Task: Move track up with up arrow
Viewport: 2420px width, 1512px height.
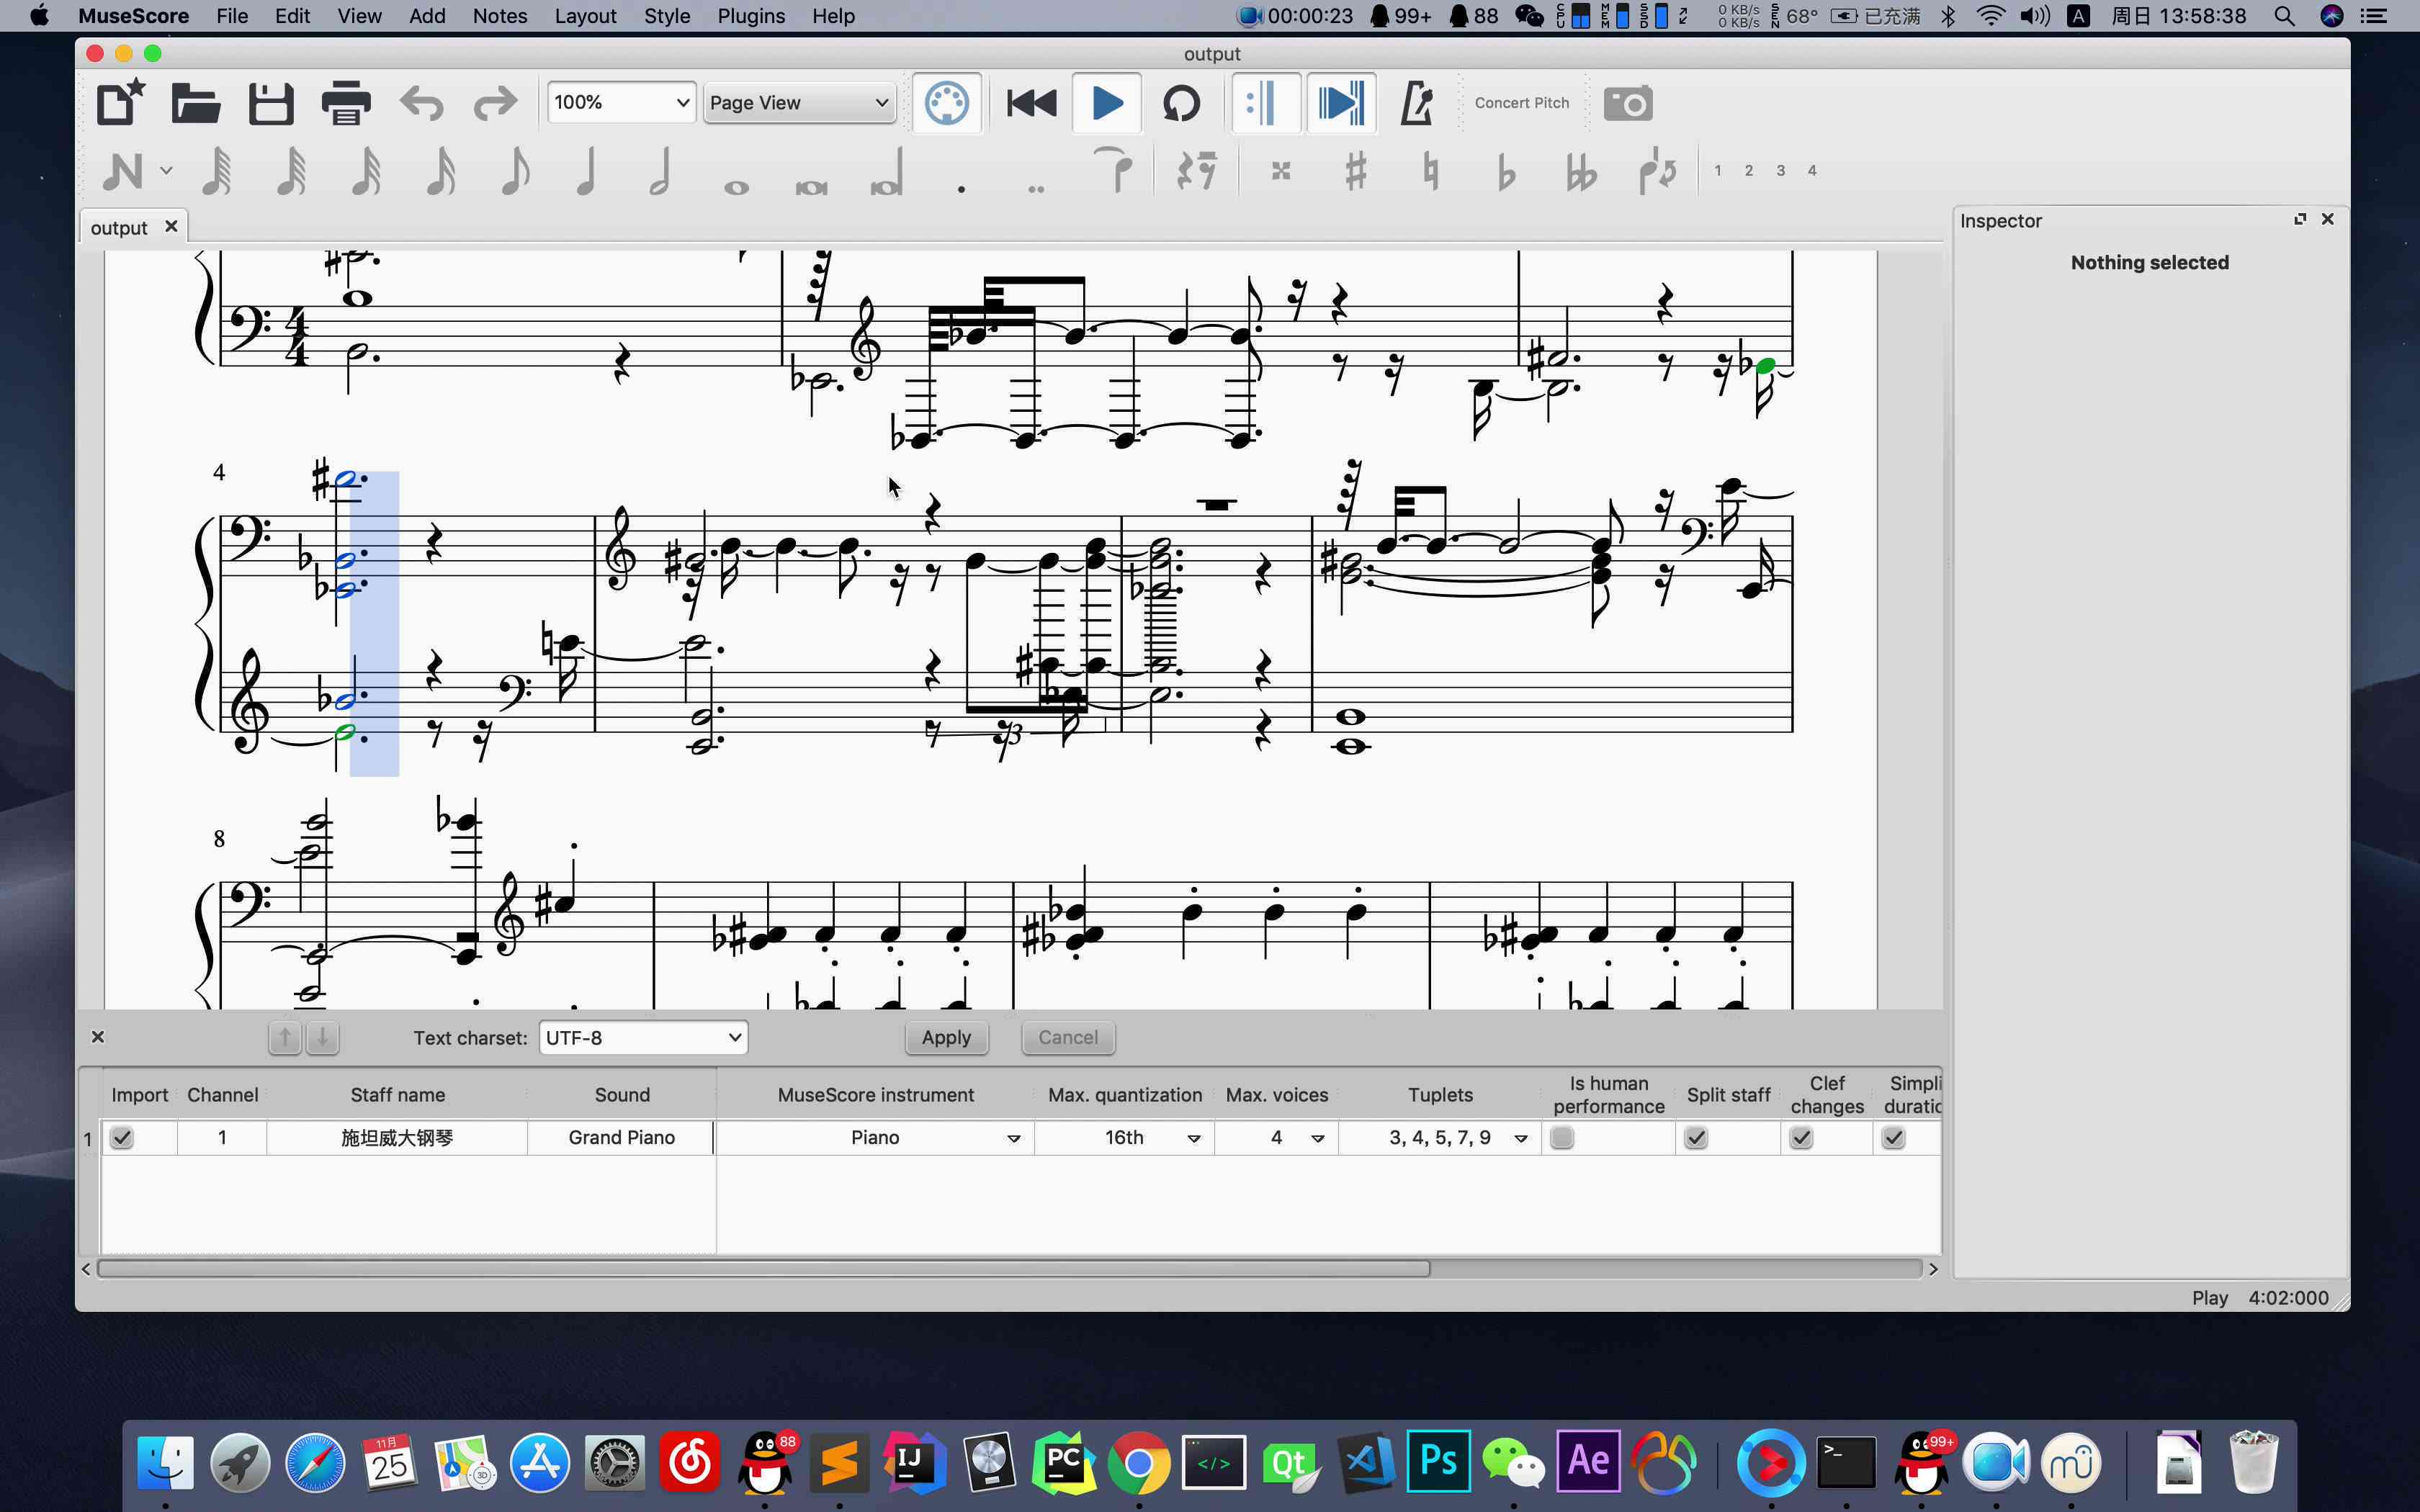Action: [x=285, y=1037]
